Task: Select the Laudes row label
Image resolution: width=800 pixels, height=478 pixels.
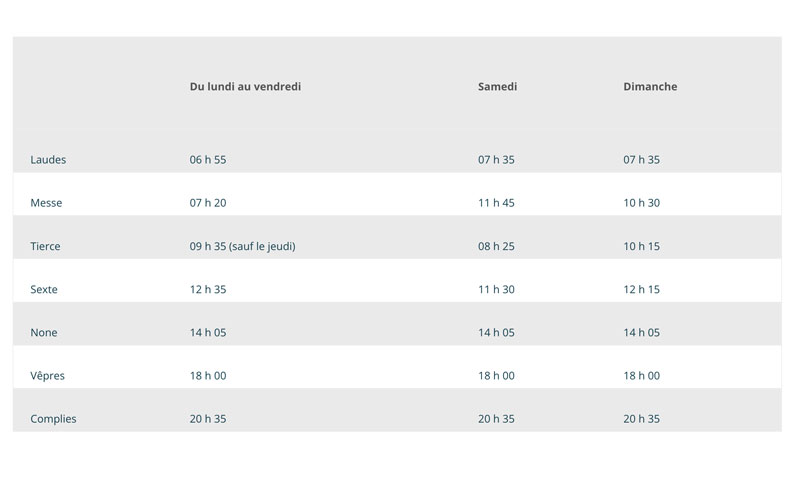Action: pos(48,160)
